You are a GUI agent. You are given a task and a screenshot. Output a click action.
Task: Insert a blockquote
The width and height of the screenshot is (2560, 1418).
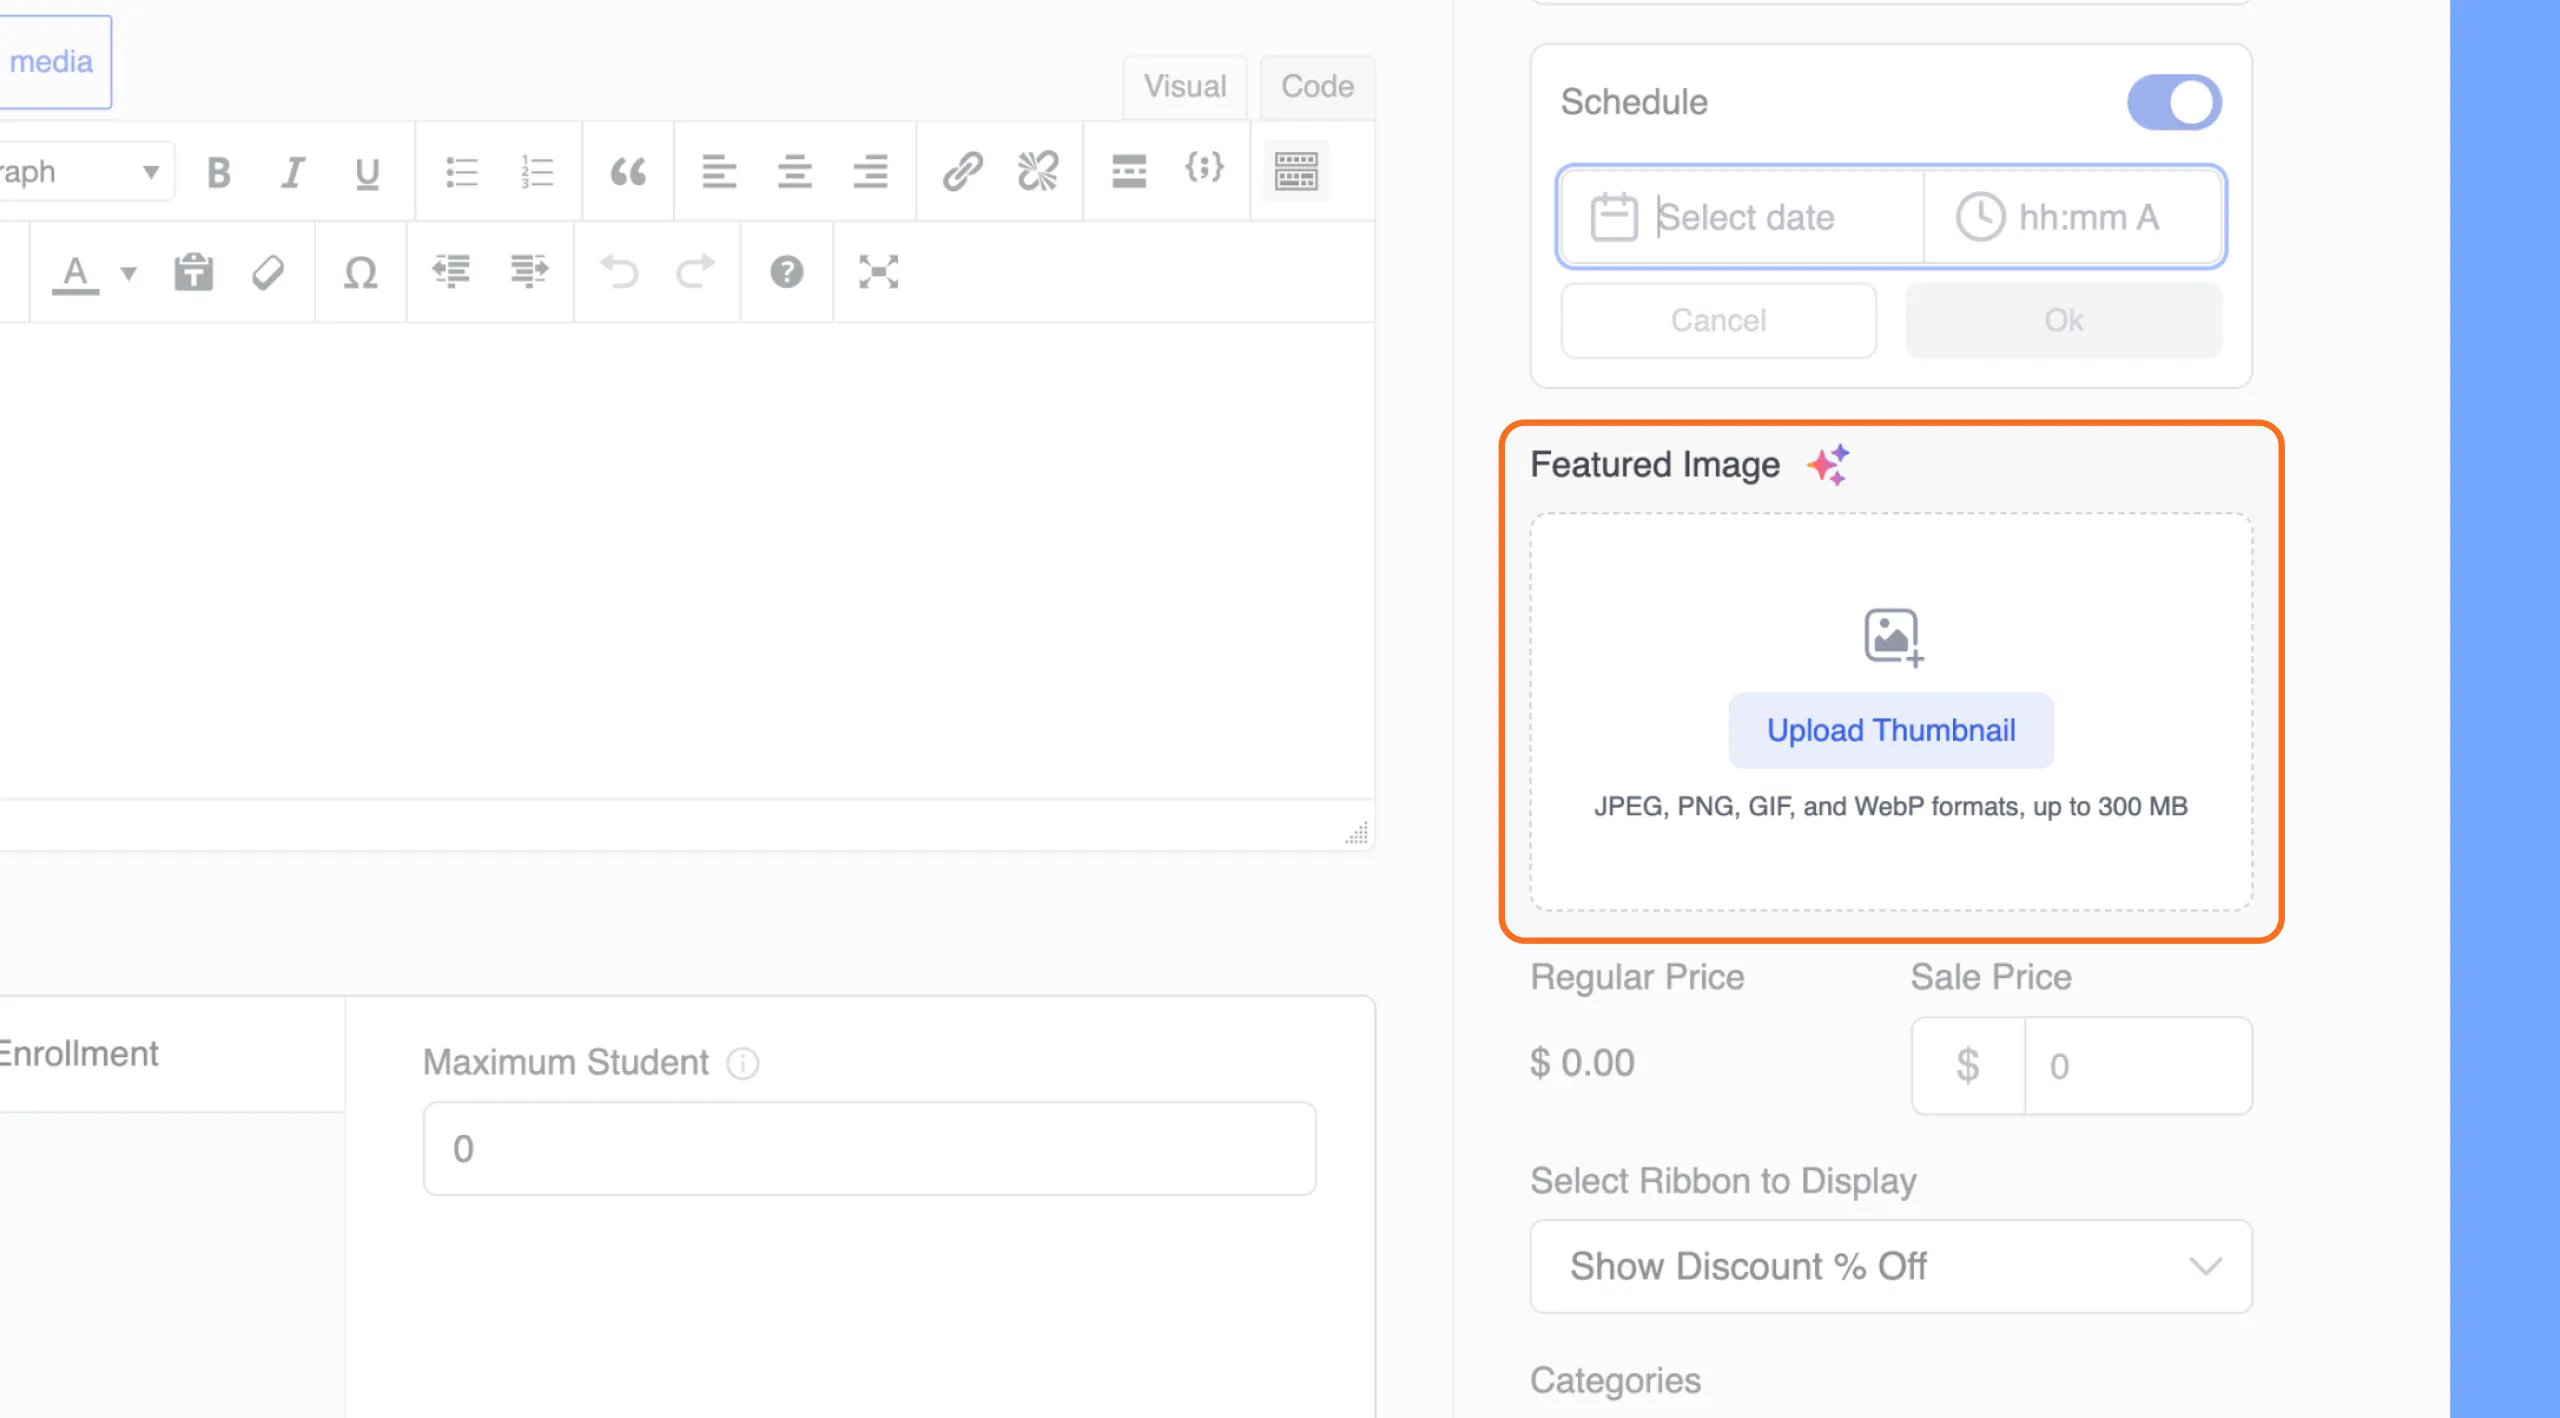(628, 172)
